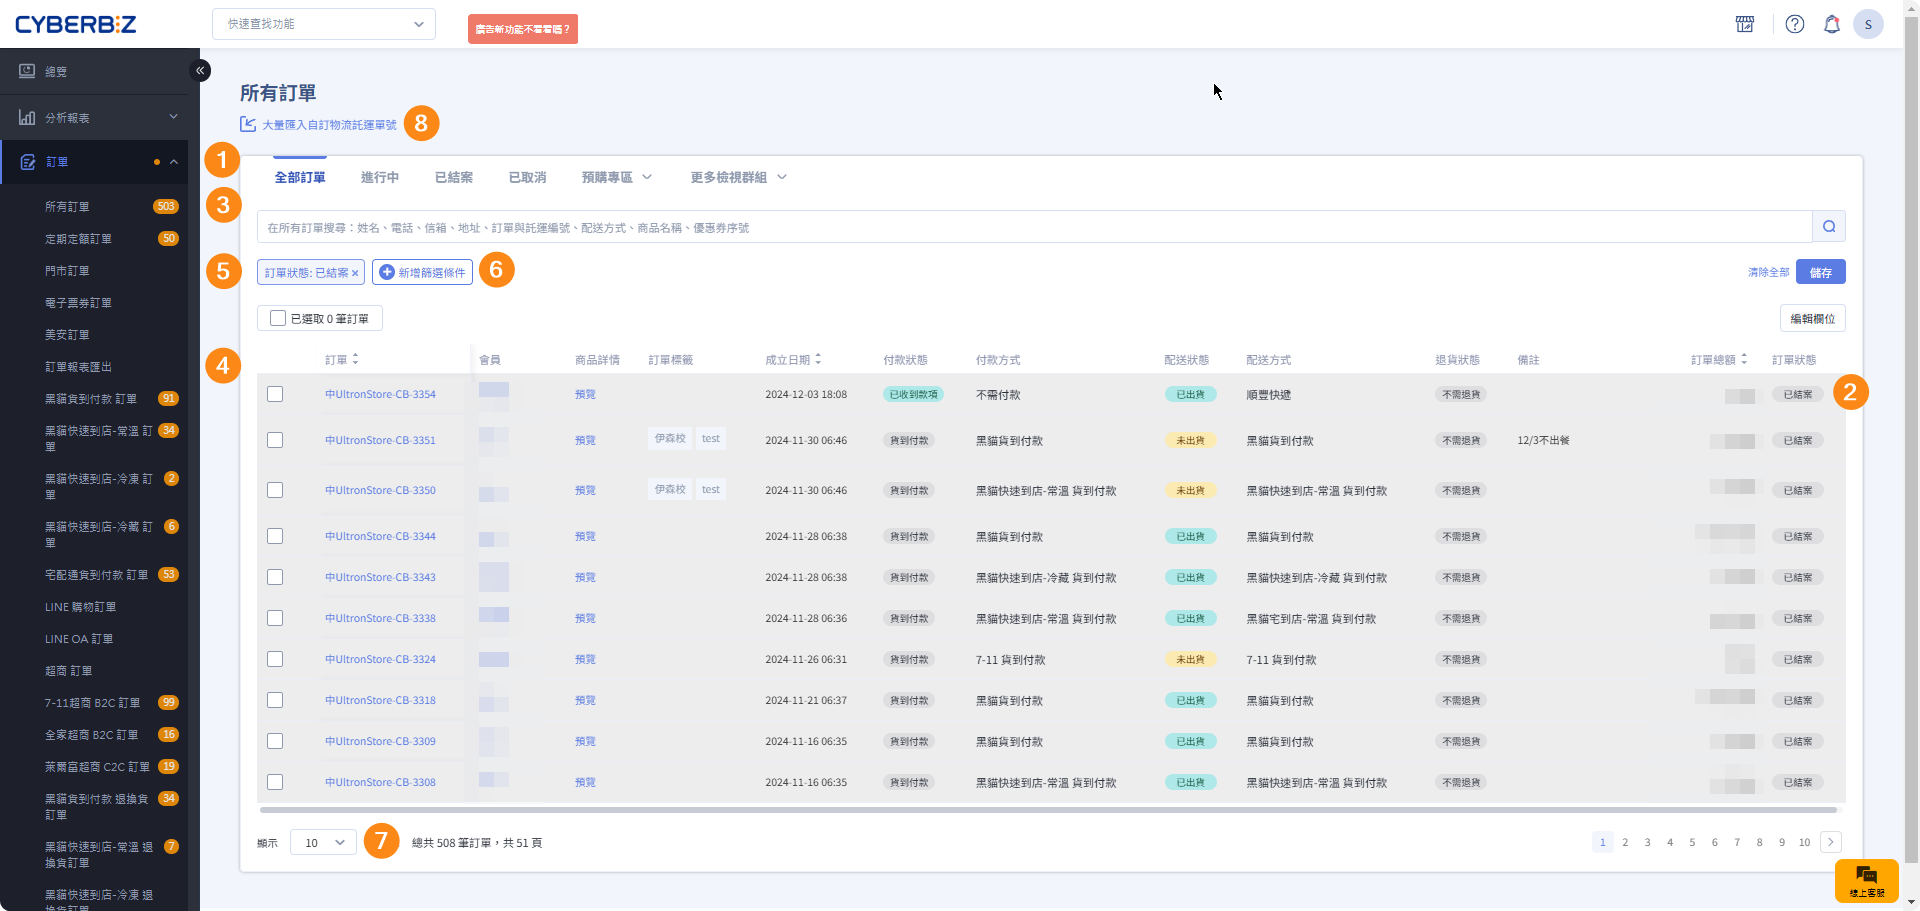Expand the 更多檢視群組 dropdown
This screenshot has height=911, width=1920.
[738, 177]
